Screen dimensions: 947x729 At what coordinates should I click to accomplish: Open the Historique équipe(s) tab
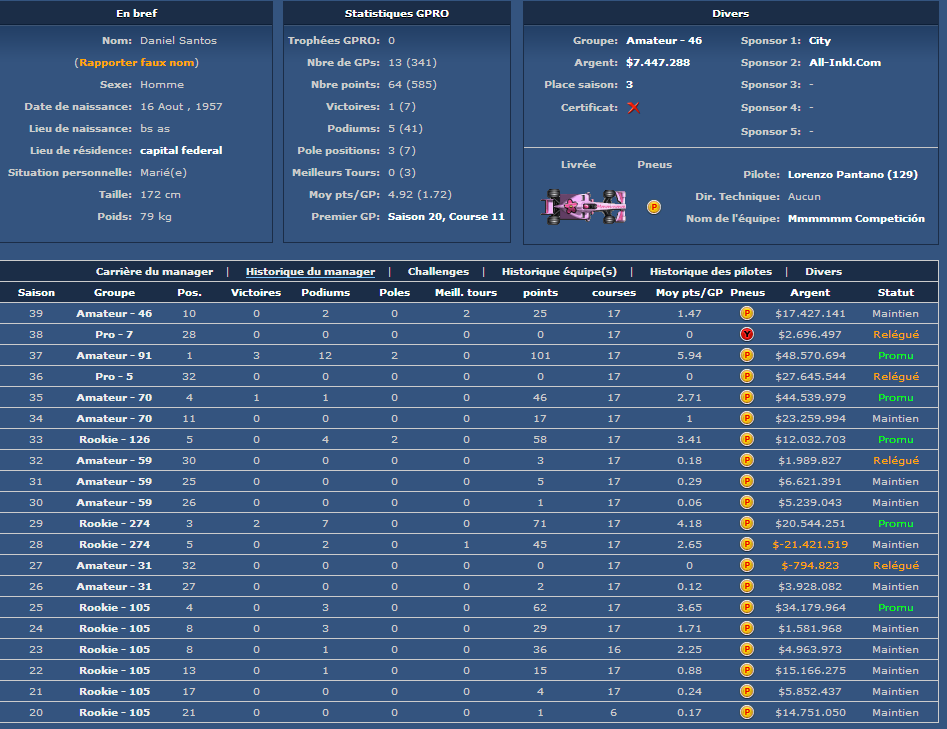coord(559,272)
